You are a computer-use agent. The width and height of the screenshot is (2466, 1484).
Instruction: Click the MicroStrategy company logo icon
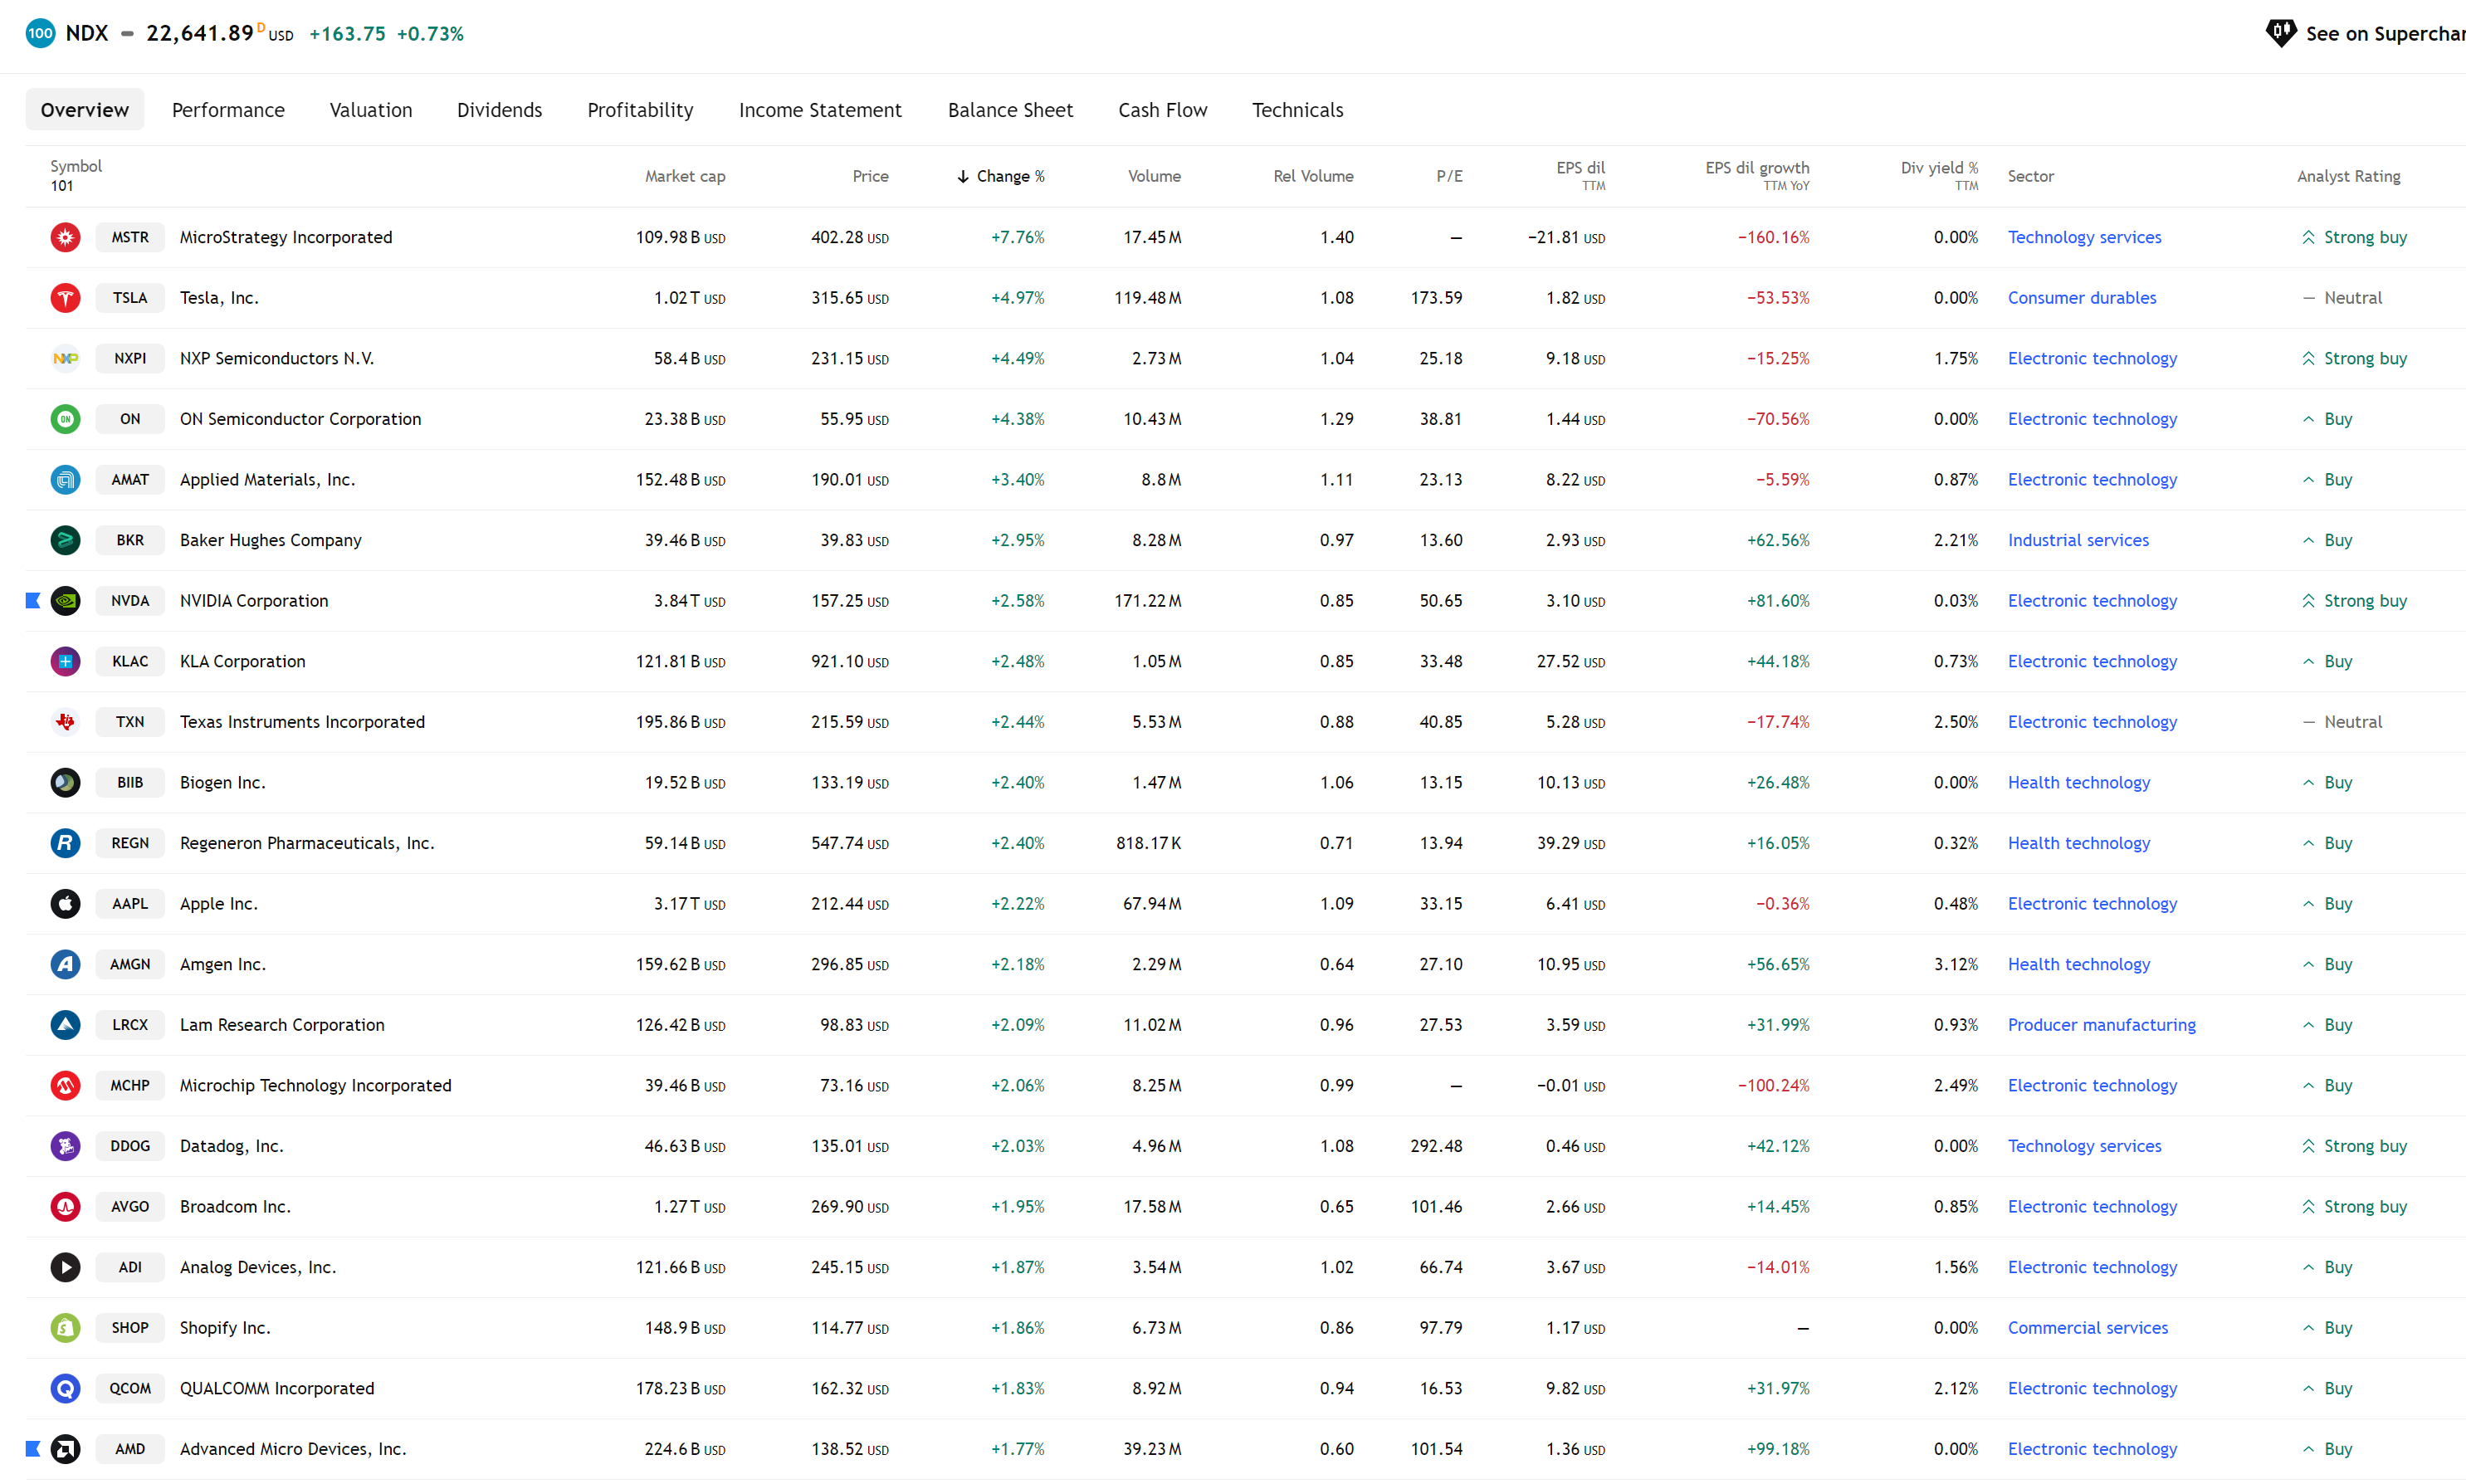pos(65,237)
